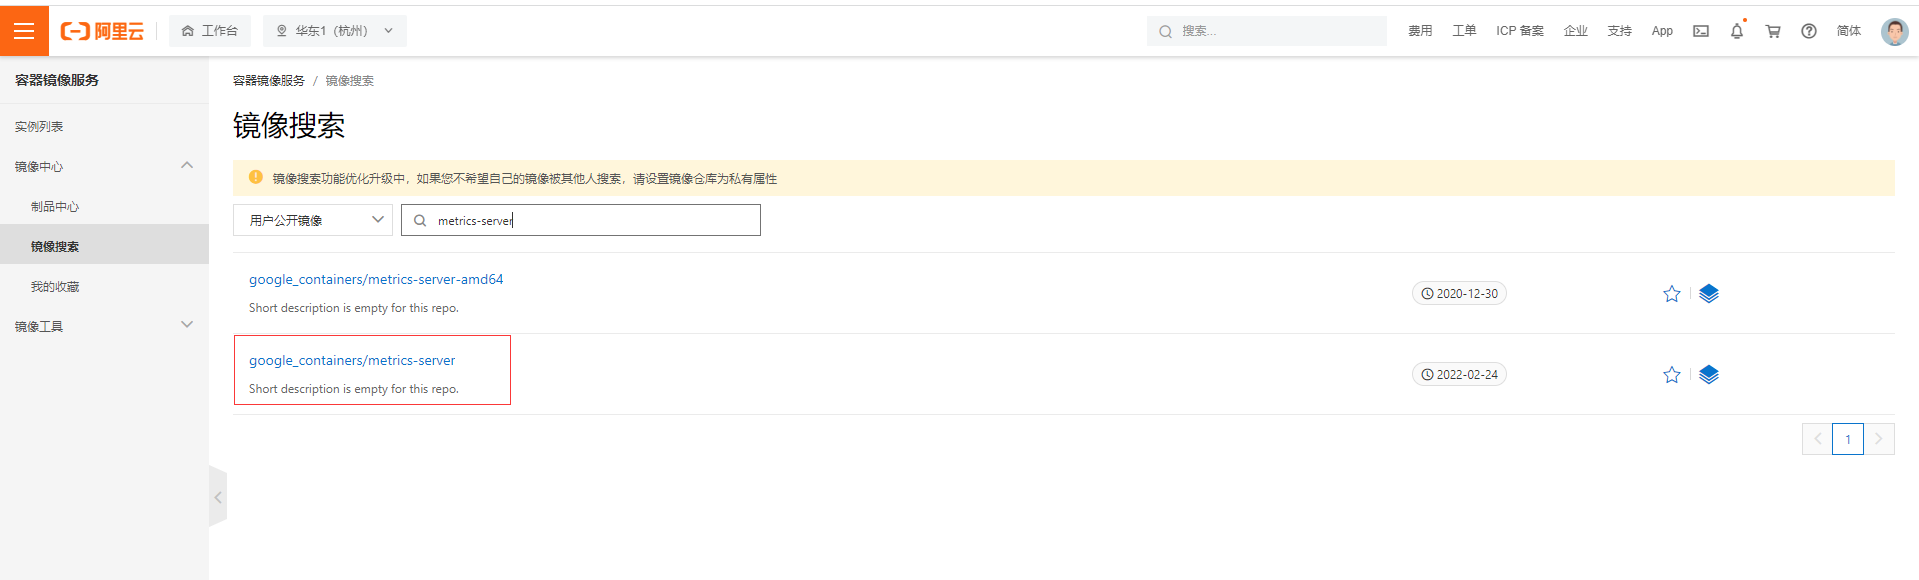Open the App menu item
Image resolution: width=1919 pixels, height=580 pixels.
(x=1662, y=31)
